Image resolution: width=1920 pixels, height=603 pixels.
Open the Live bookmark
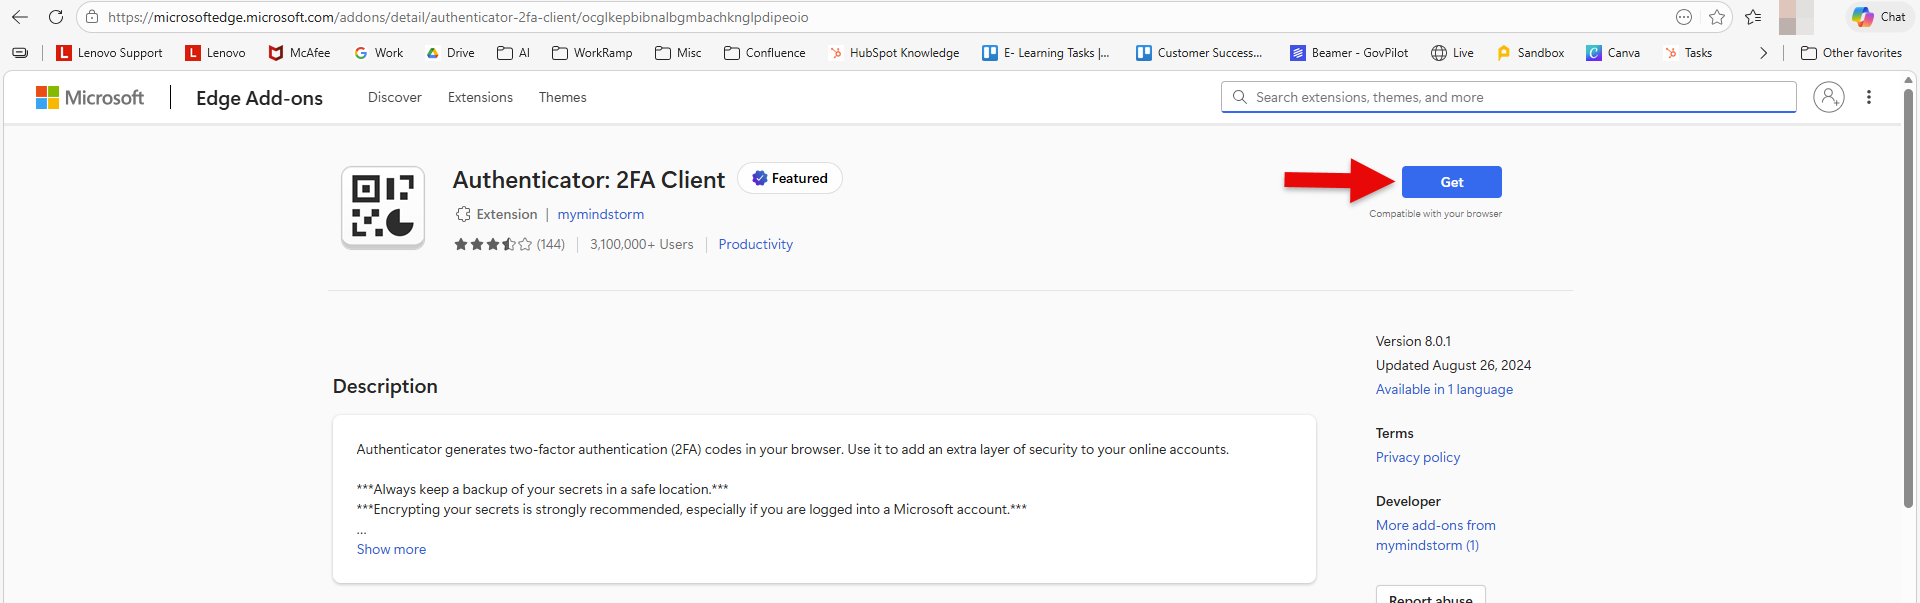tap(1452, 53)
